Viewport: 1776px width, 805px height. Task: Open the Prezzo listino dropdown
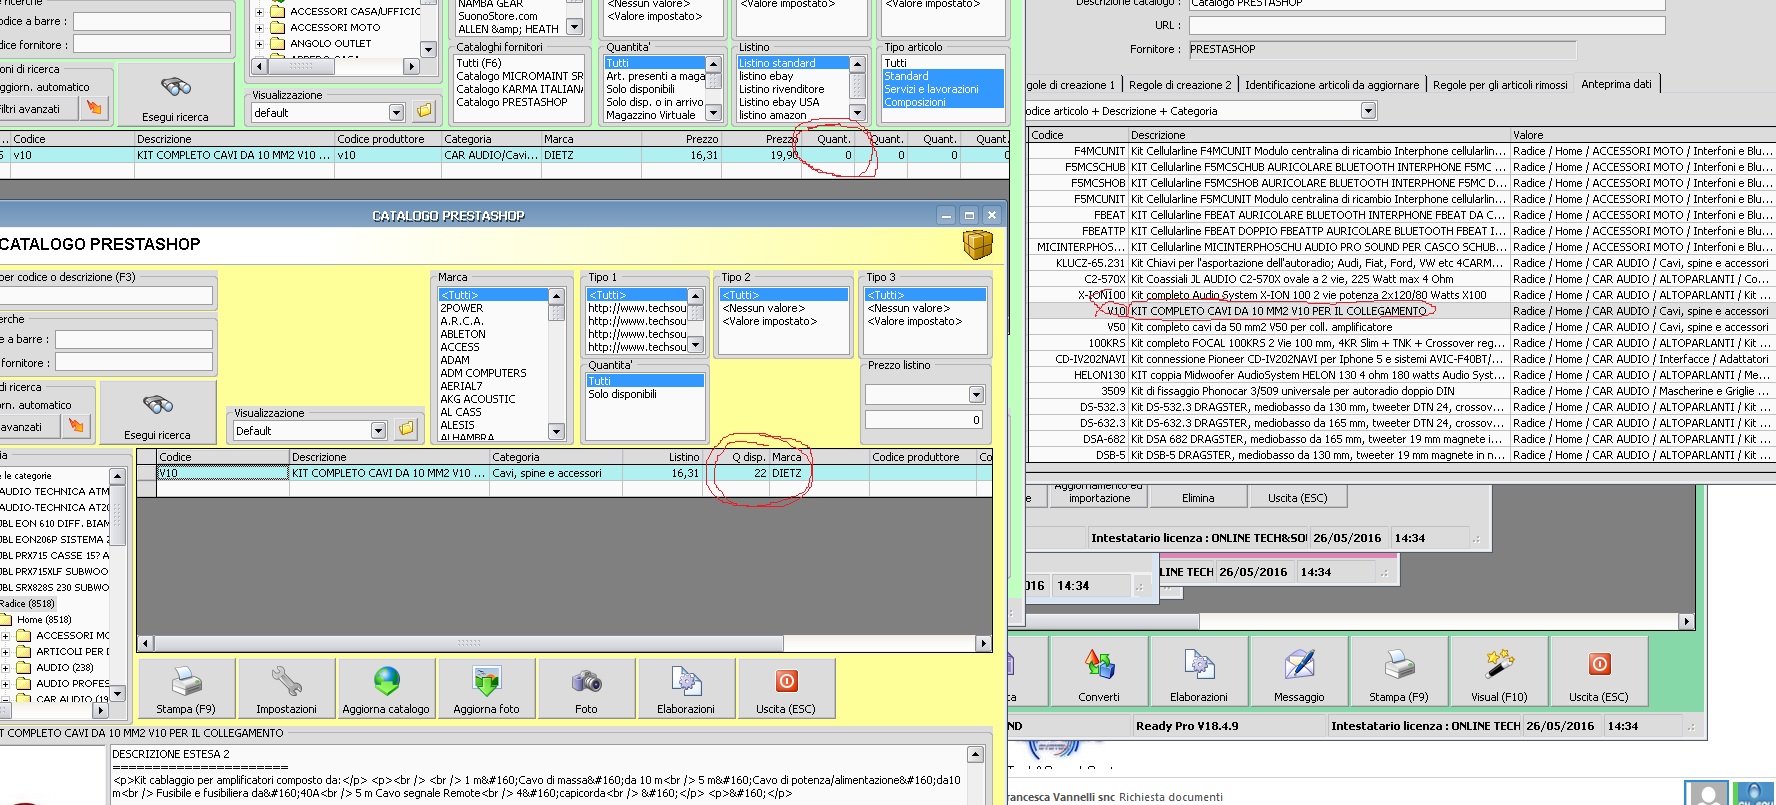(976, 395)
